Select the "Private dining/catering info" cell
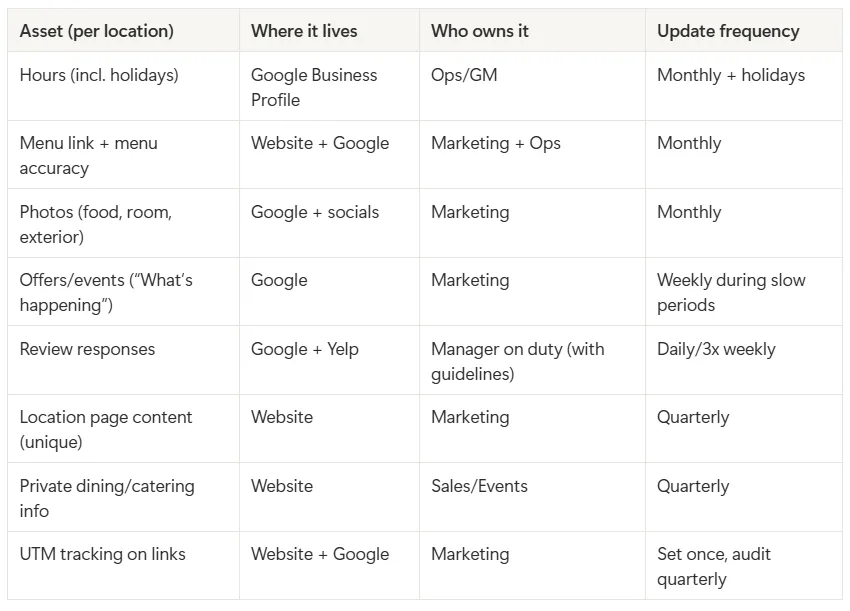Image resolution: width=850 pixels, height=611 pixels. [107, 498]
